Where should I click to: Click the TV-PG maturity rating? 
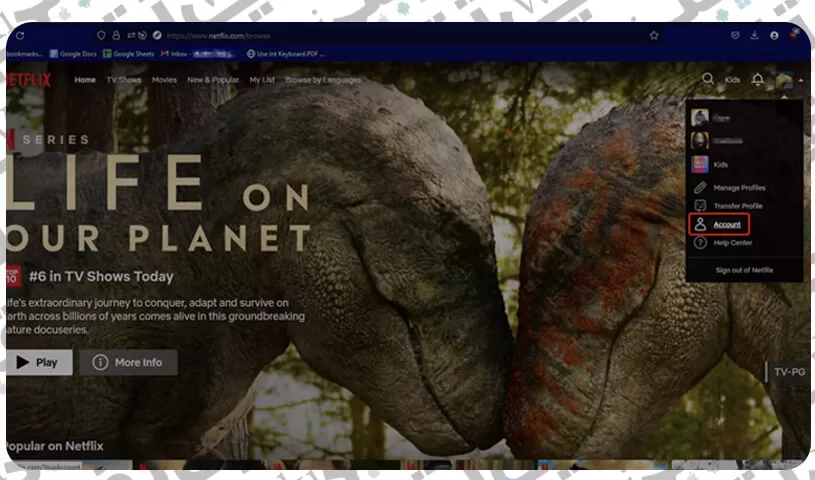pyautogui.click(x=789, y=372)
